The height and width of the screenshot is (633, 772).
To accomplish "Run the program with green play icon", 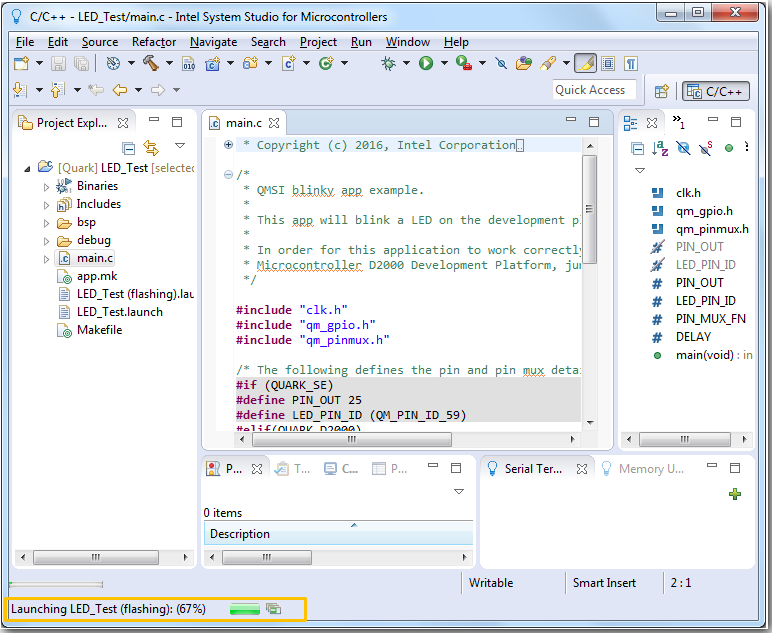I will [426, 63].
